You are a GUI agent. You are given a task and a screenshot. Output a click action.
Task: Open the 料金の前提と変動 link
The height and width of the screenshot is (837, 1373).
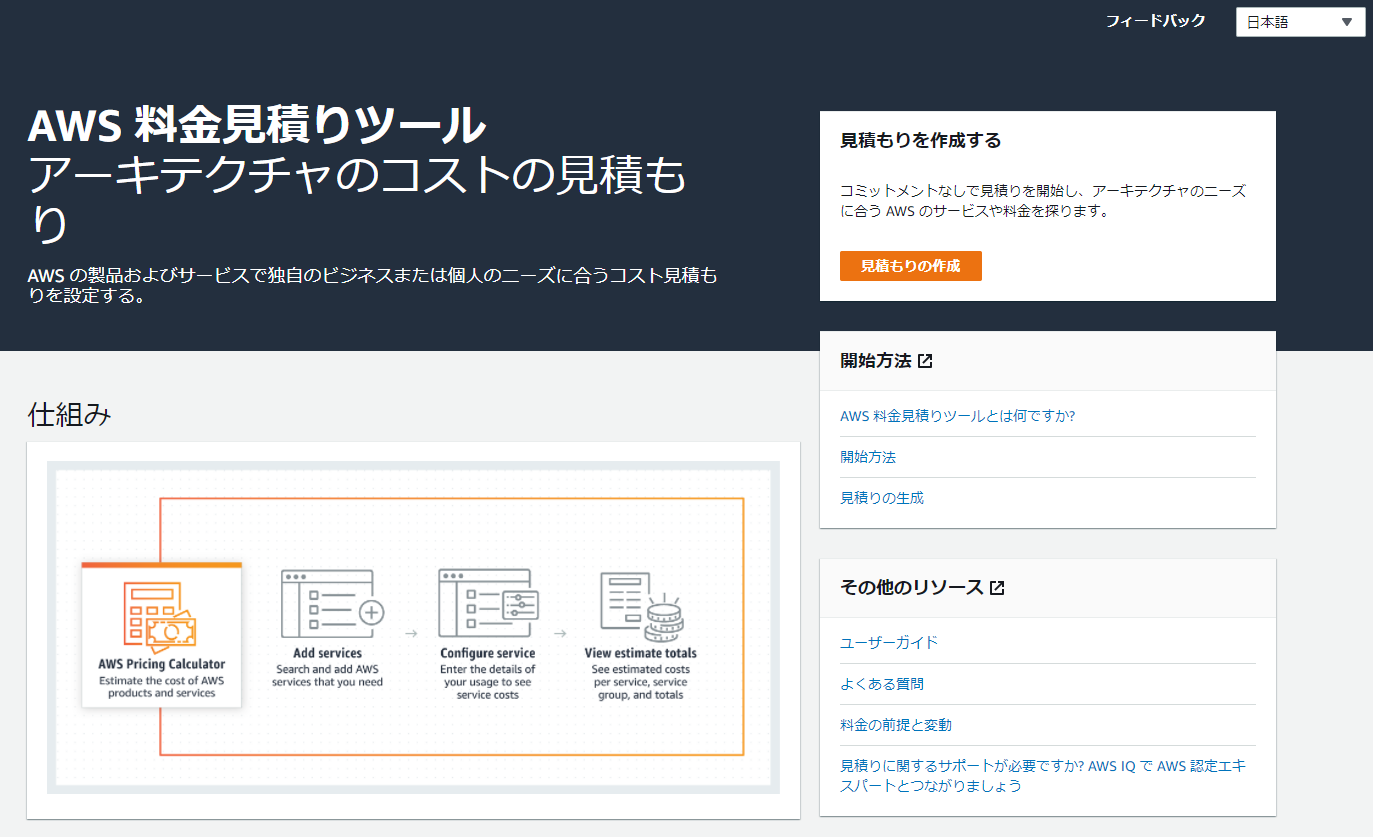click(896, 725)
